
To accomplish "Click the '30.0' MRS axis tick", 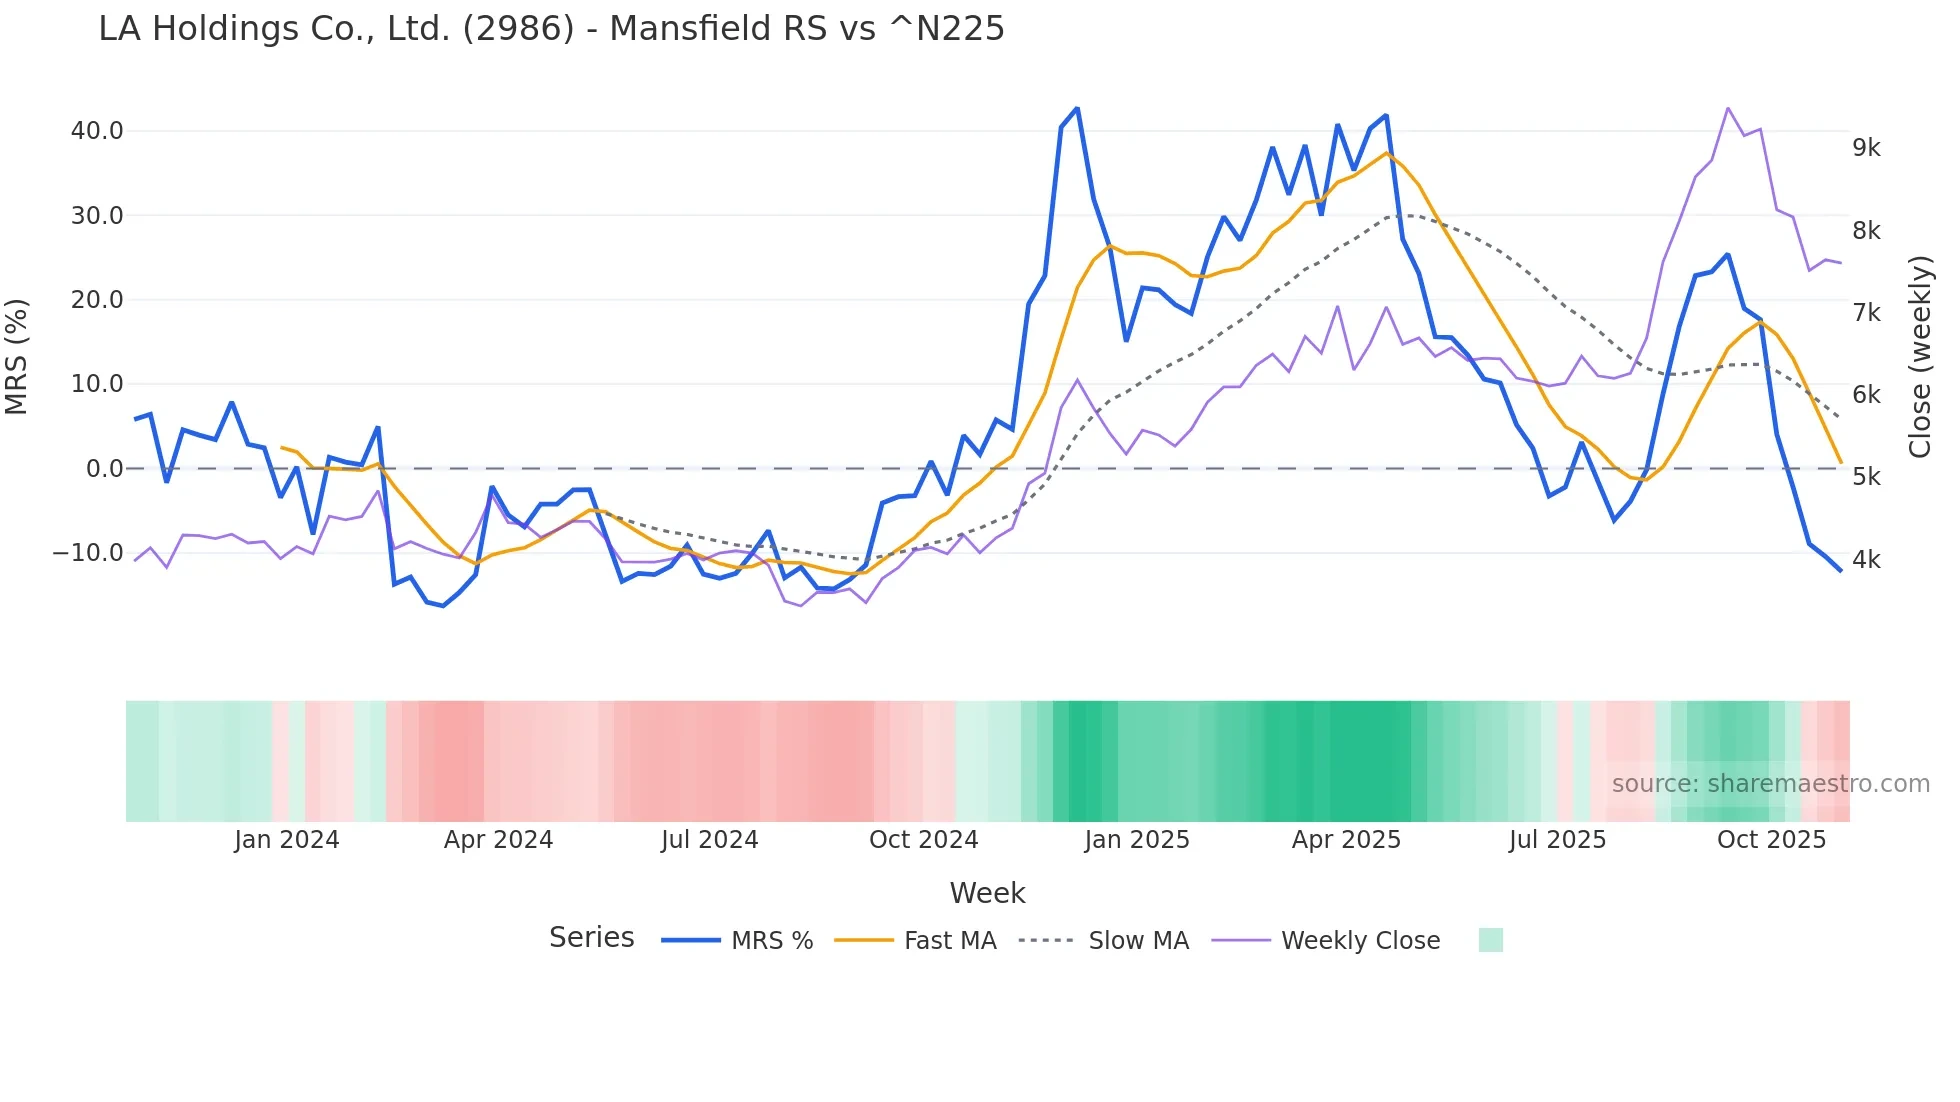I will pyautogui.click(x=97, y=216).
